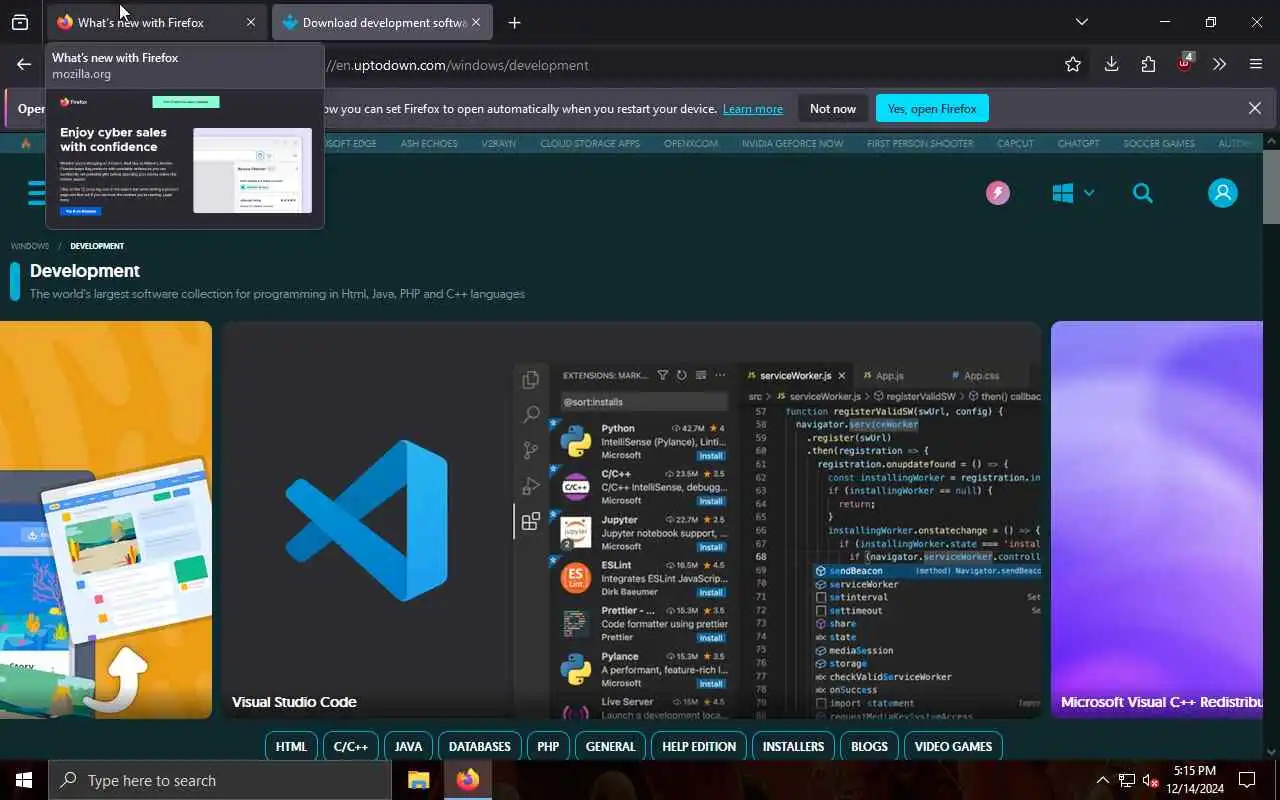Select the JAVA category button
The width and height of the screenshot is (1280, 800).
(x=408, y=746)
